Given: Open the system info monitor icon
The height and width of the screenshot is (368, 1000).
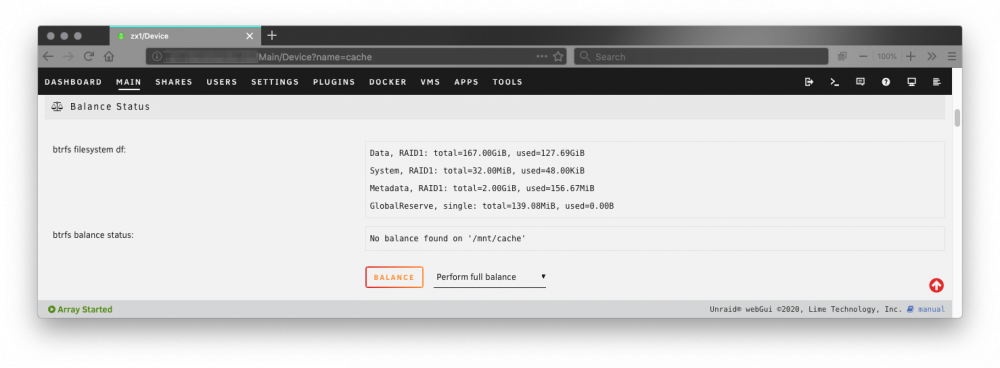Looking at the screenshot, I should 911,82.
